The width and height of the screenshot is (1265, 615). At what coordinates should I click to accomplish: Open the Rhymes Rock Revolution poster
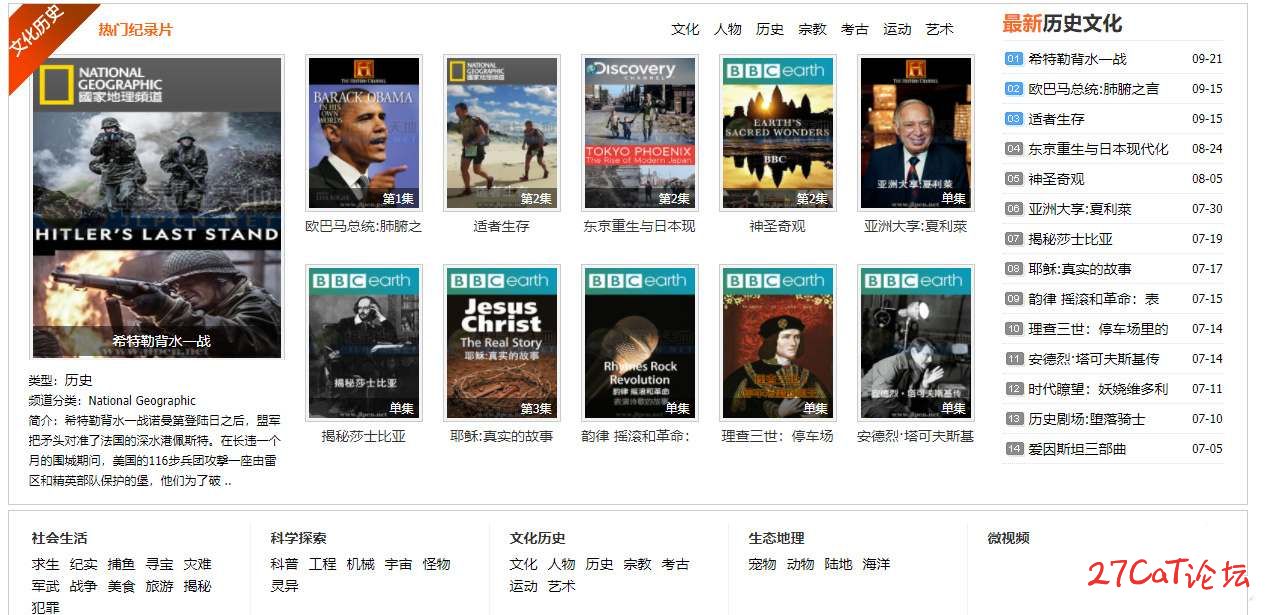(x=639, y=343)
